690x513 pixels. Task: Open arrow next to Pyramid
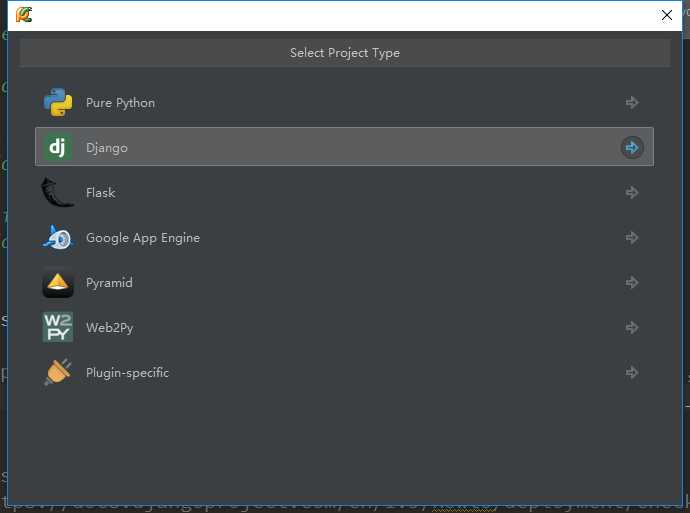pyautogui.click(x=632, y=282)
